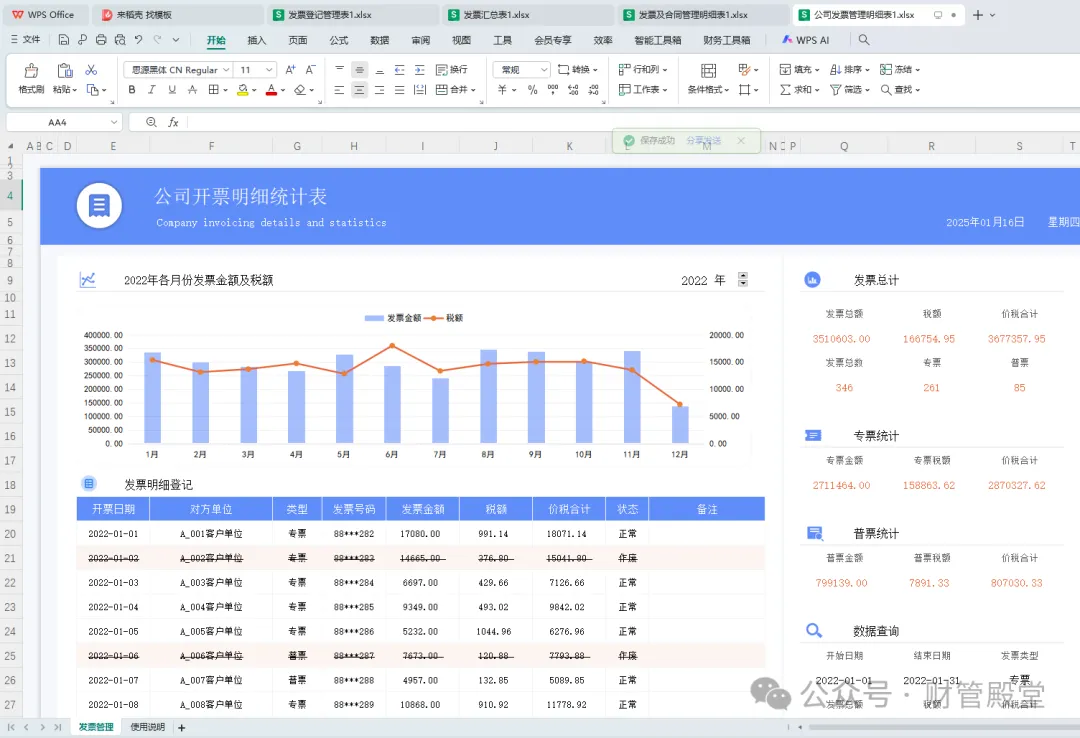Toggle Bold formatting
Image resolution: width=1080 pixels, height=738 pixels.
coord(132,90)
